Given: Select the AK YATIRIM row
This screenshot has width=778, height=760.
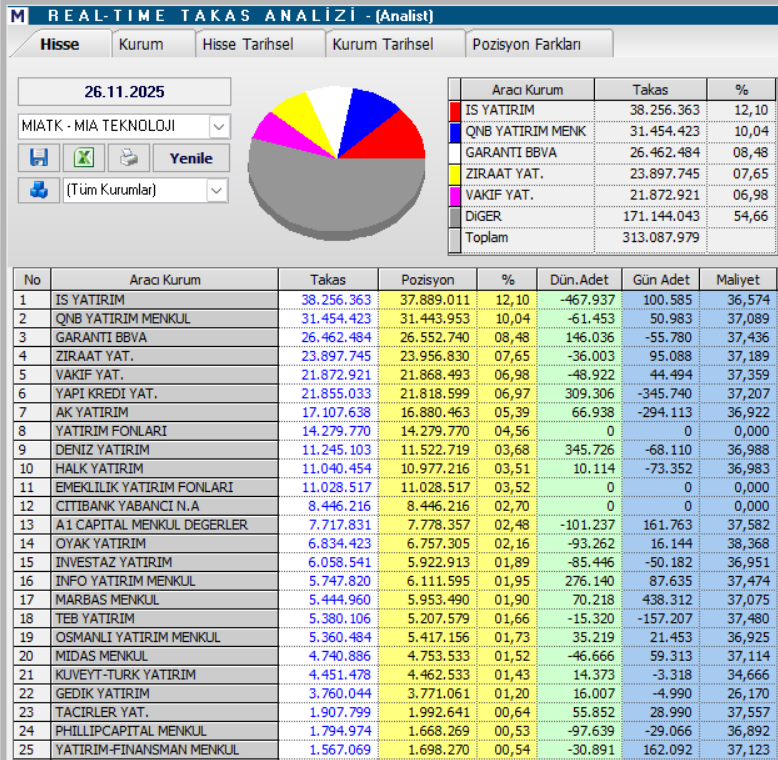Looking at the screenshot, I should click(395, 412).
